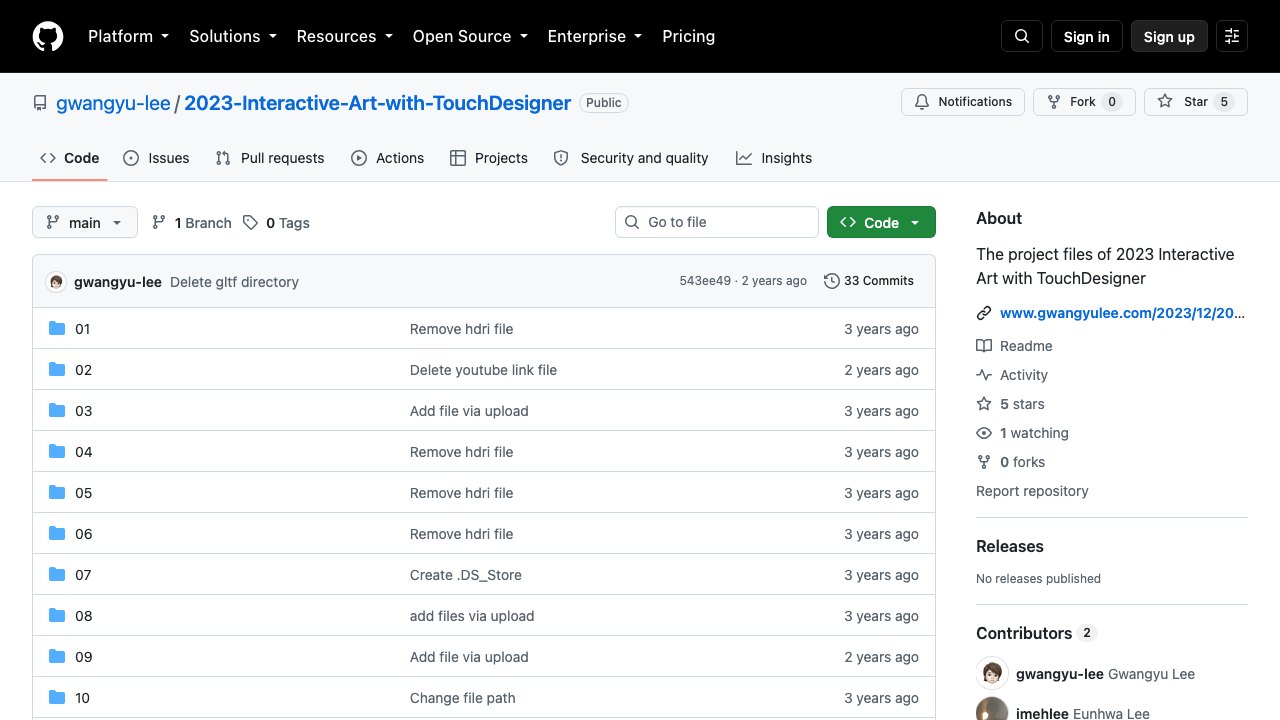Image resolution: width=1280 pixels, height=720 pixels.
Task: Click the search magnifier icon in header
Action: coord(1022,37)
